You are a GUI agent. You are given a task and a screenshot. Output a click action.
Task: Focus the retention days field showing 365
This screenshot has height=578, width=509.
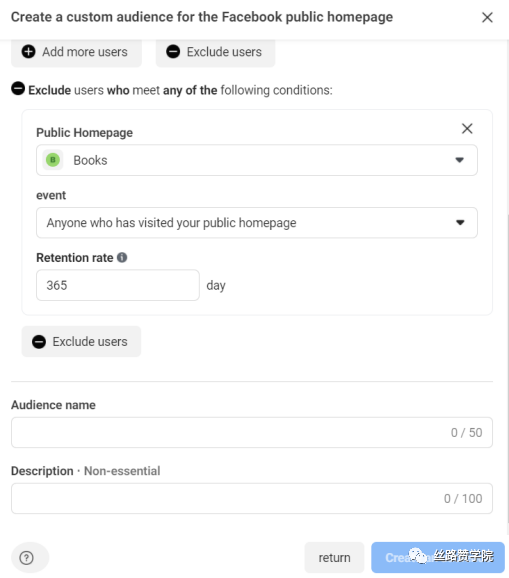tap(118, 285)
